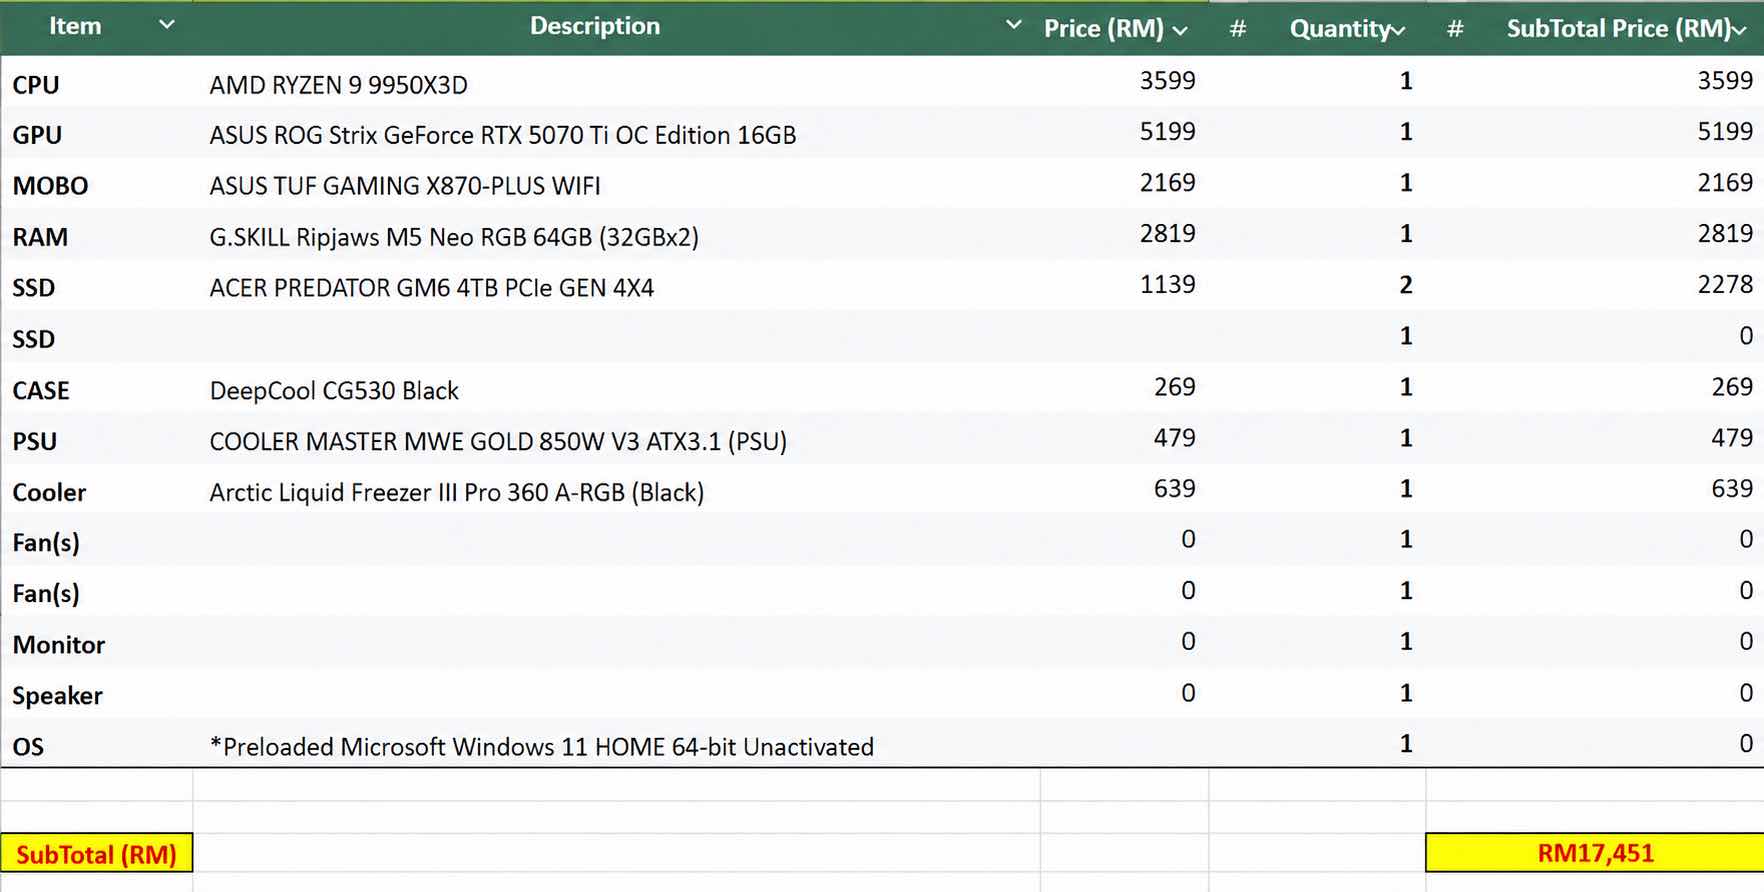Select the yellow "SubTotal (RM)" label cell
This screenshot has height=892, width=1764.
coord(96,853)
